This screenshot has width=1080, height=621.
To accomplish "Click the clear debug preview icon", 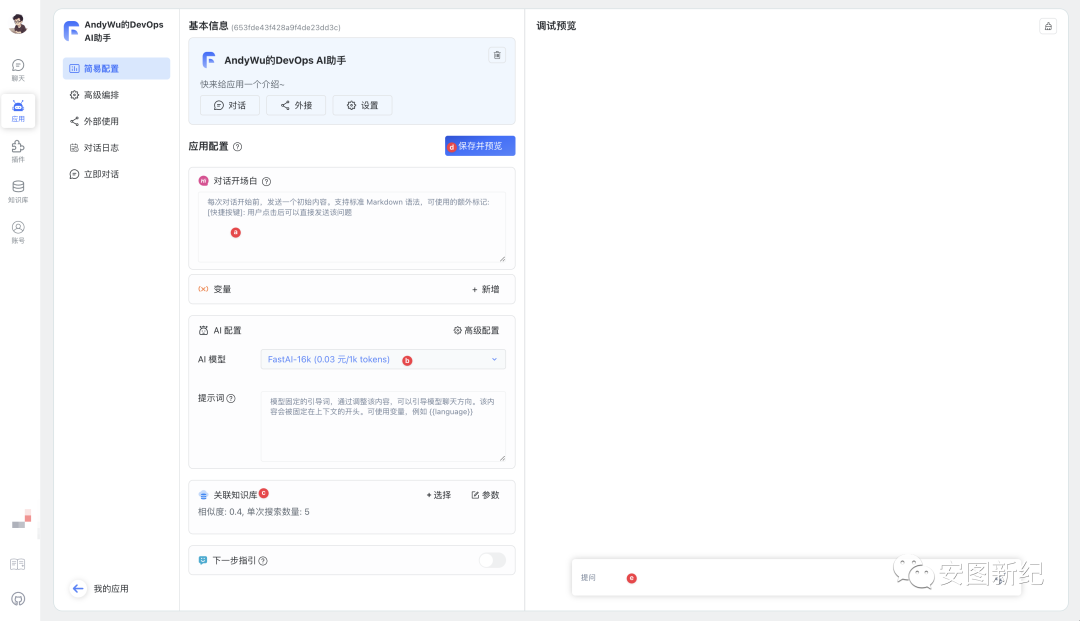I will 1048,26.
